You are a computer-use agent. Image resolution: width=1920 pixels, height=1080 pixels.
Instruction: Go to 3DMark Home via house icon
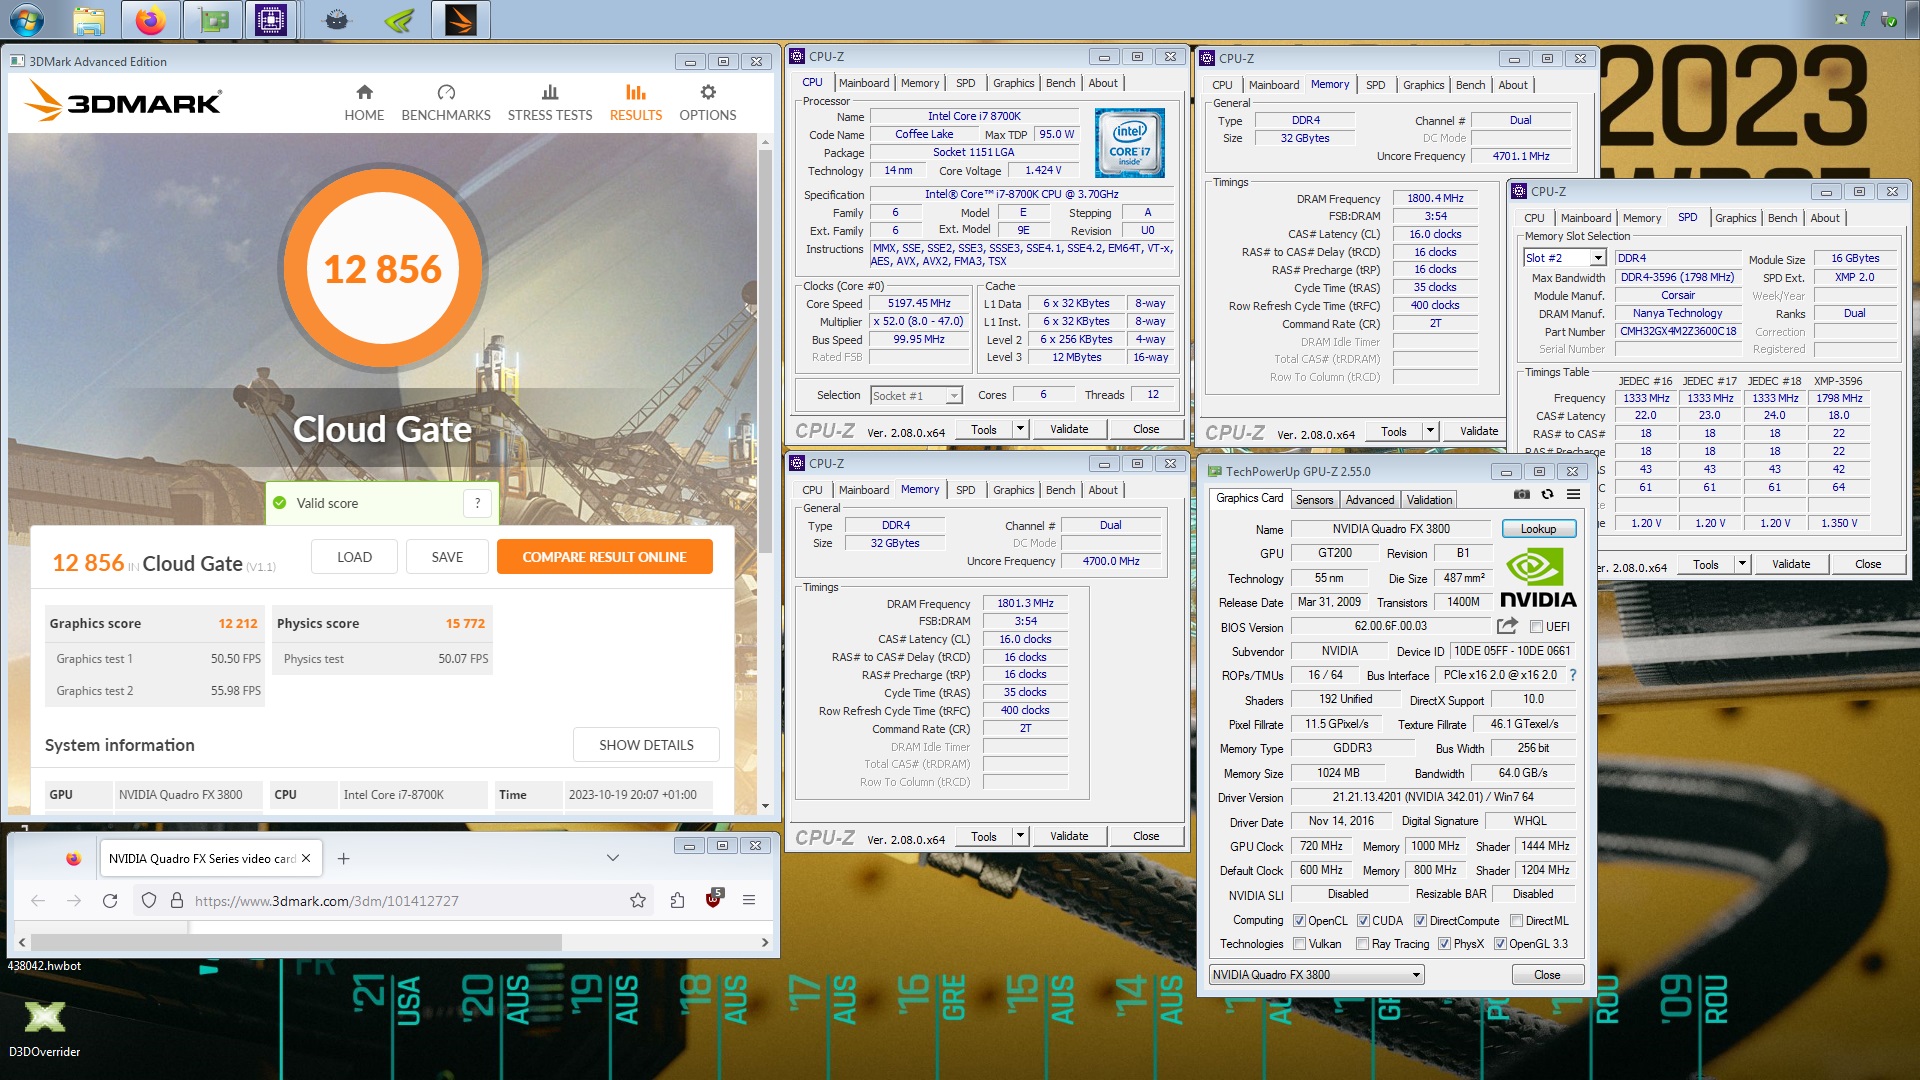click(364, 93)
